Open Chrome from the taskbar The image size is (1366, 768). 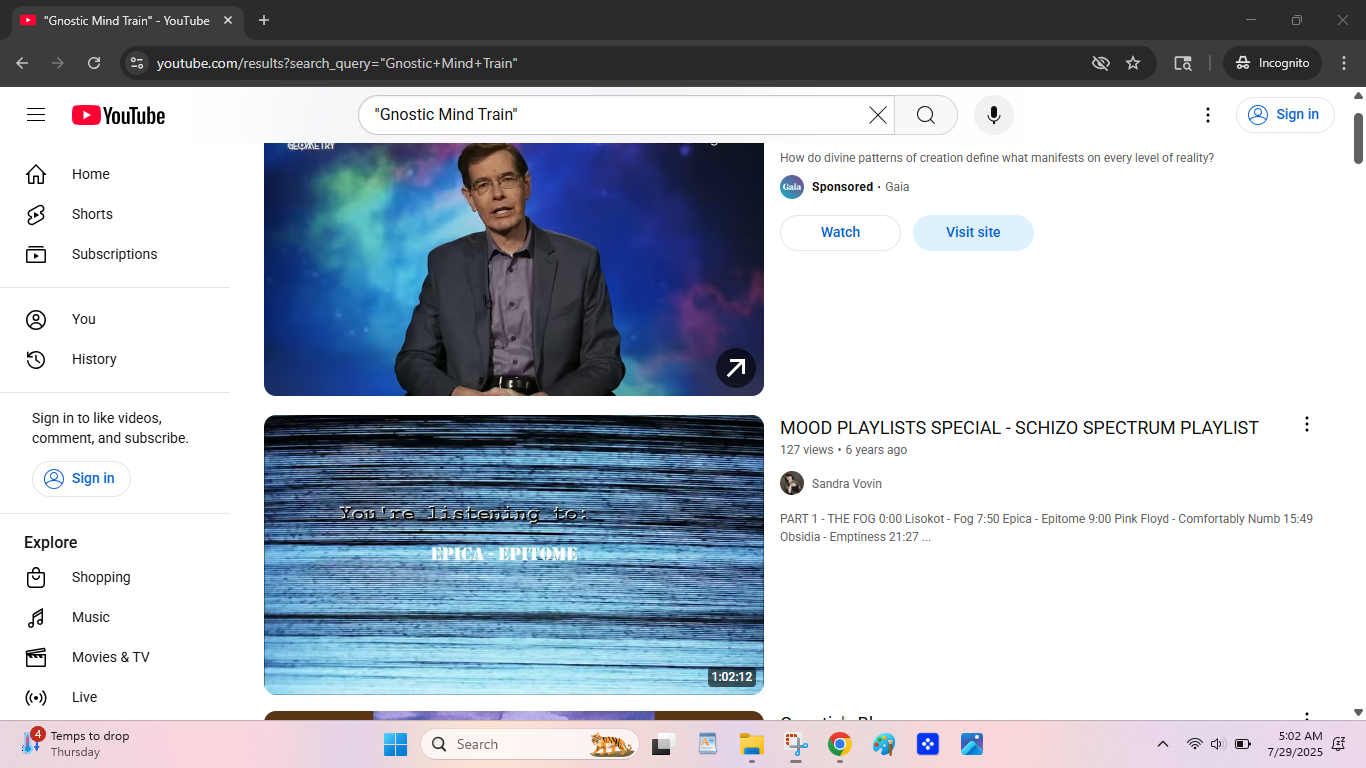[x=839, y=744]
